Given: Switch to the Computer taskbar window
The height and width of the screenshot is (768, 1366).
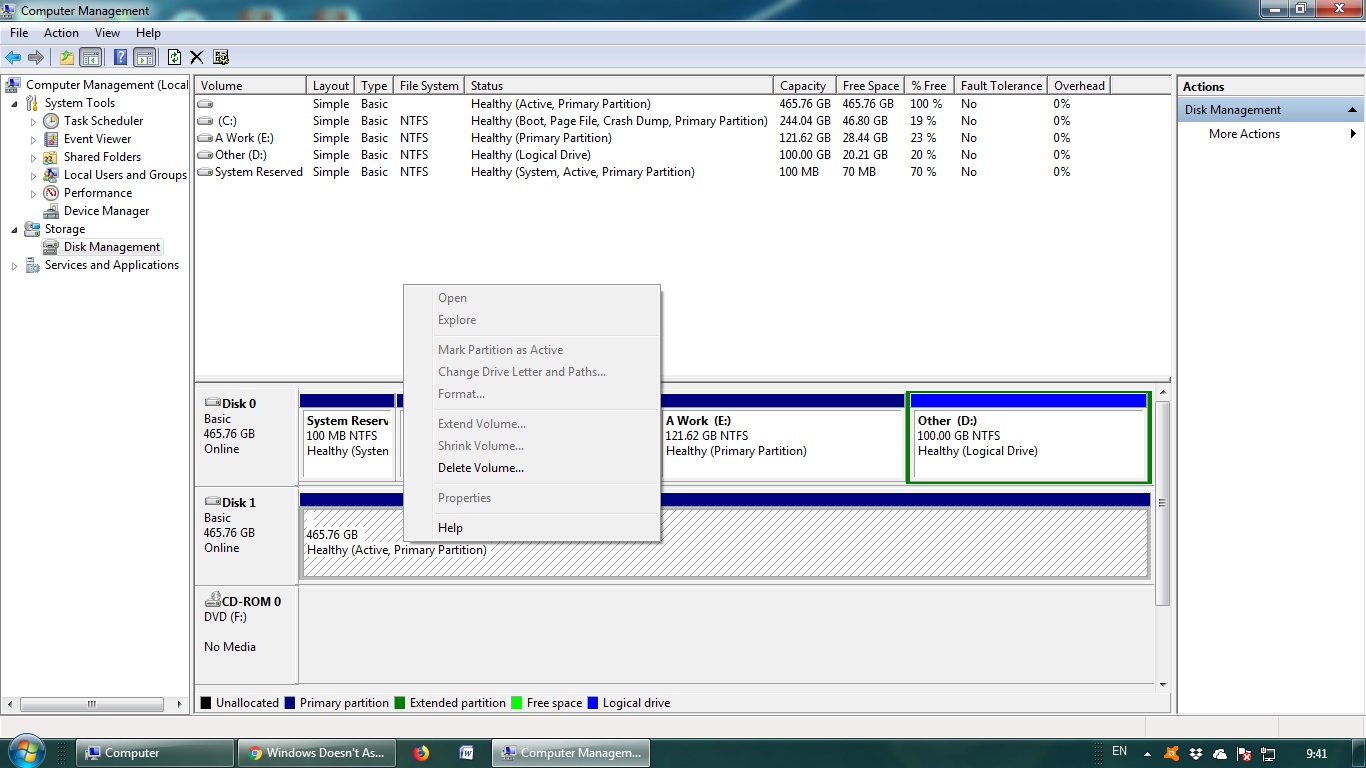Looking at the screenshot, I should pyautogui.click(x=155, y=753).
